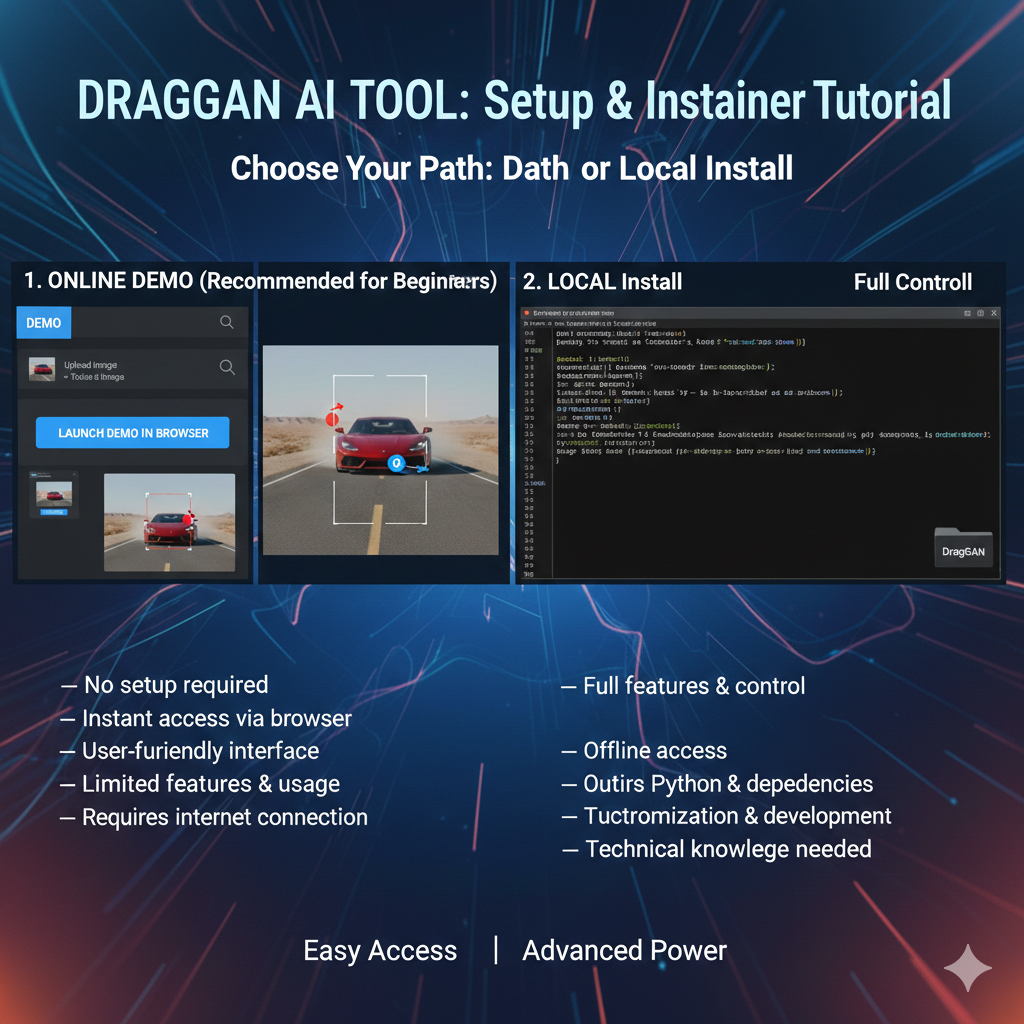Click the car thumbnail in the Upload Image row
The image size is (1024, 1024).
(41, 368)
